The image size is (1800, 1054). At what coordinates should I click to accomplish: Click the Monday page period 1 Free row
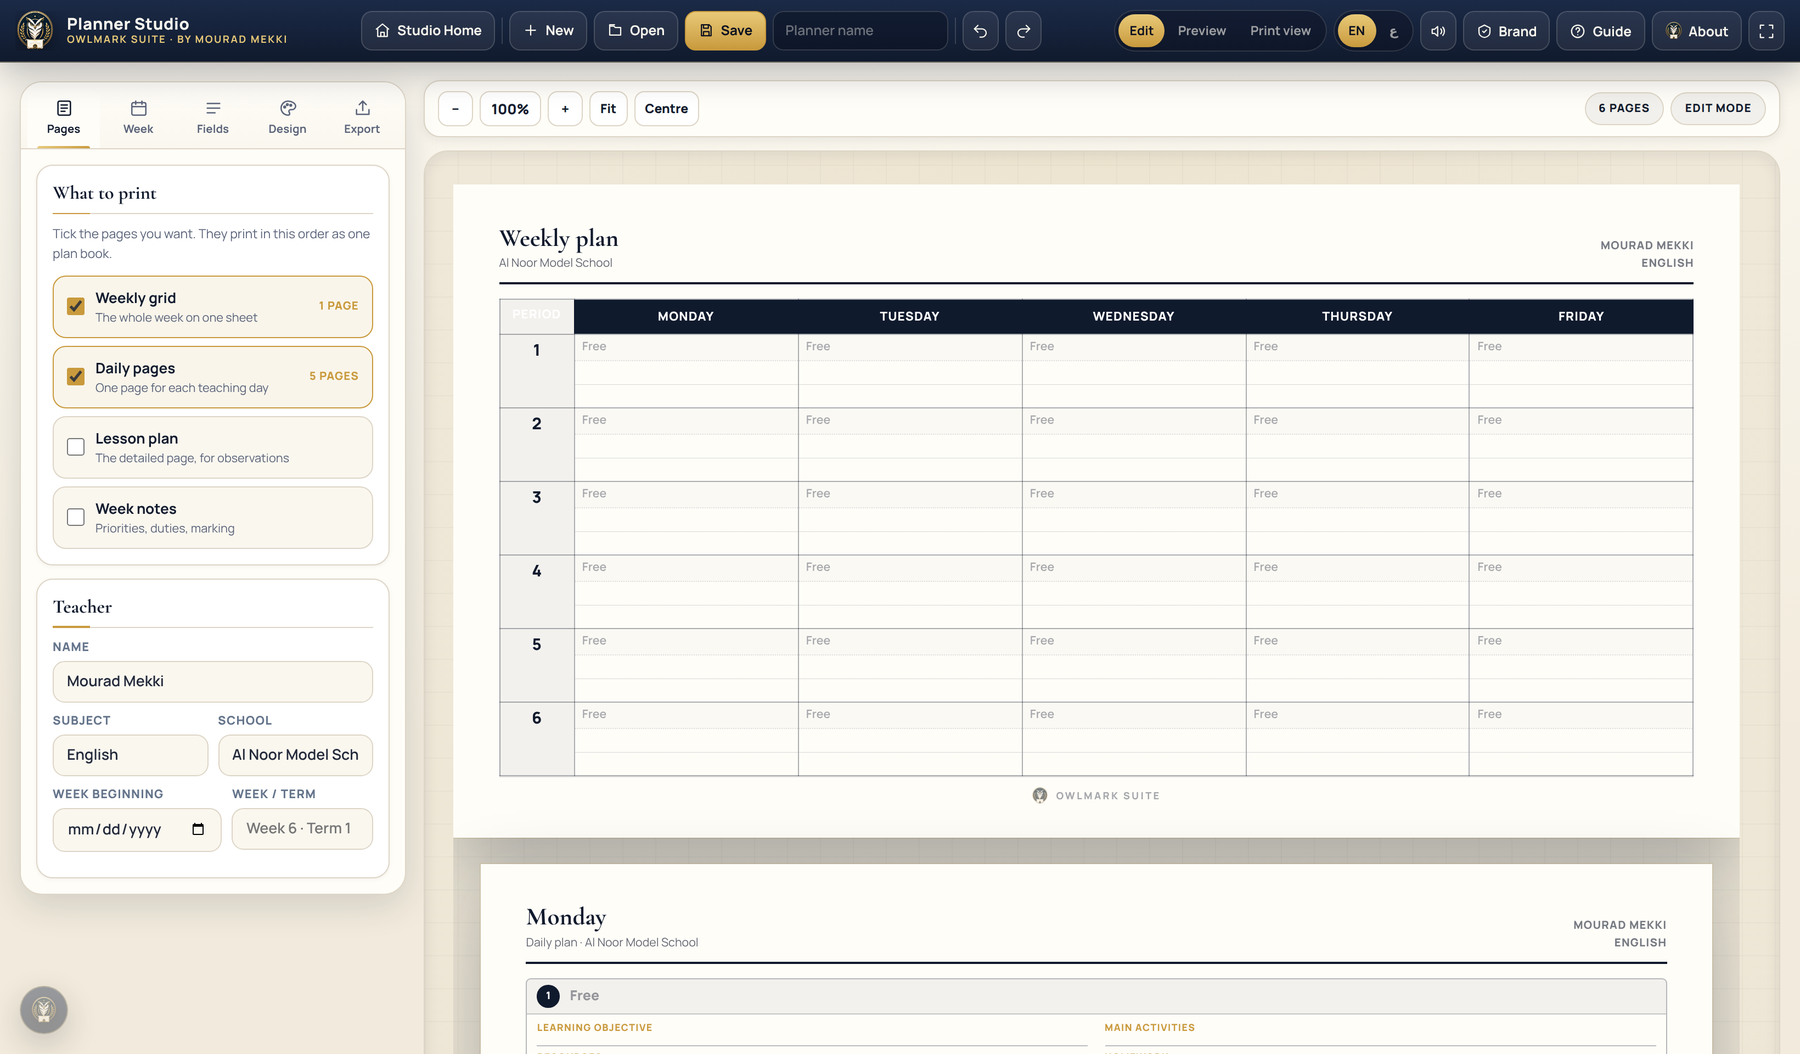[x=1096, y=996]
